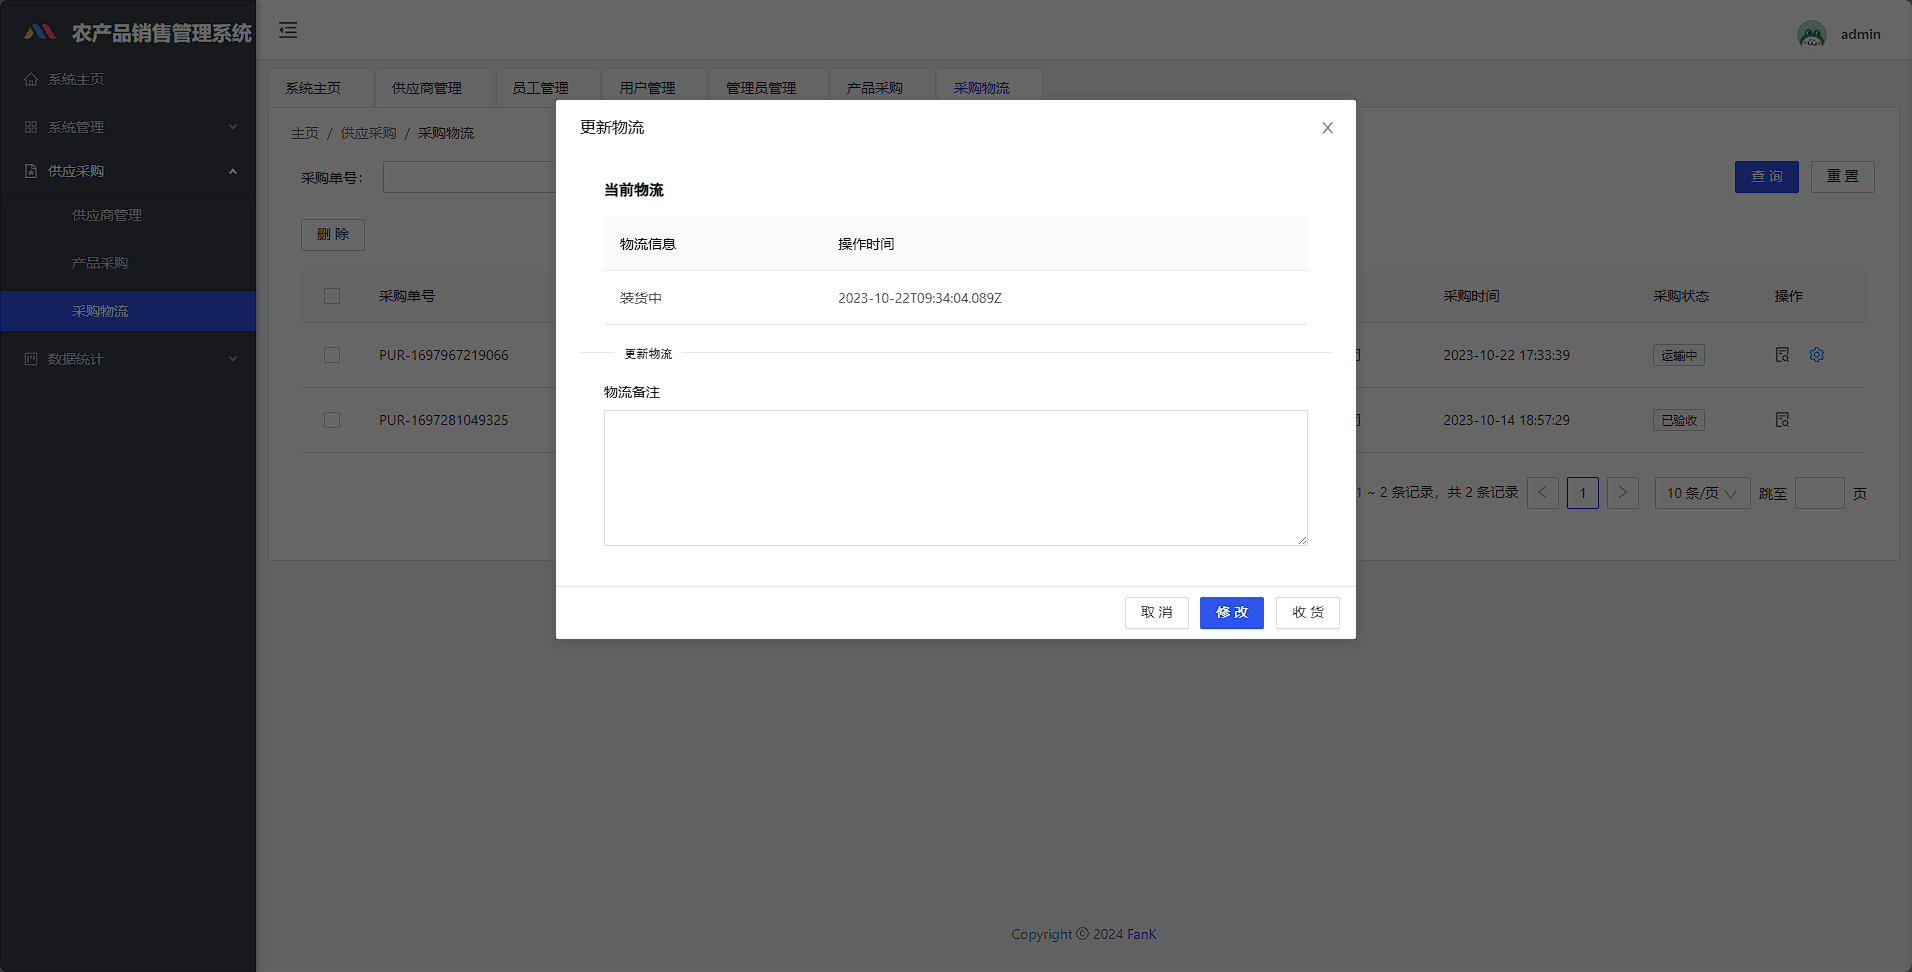
Task: View details icon for PUR-1697967219066
Action: 1782,355
